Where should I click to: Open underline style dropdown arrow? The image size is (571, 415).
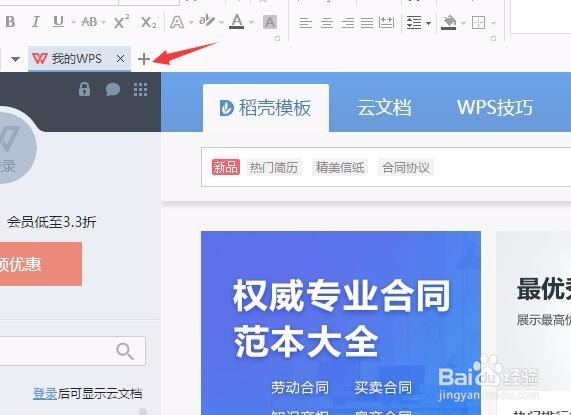[x=73, y=23]
